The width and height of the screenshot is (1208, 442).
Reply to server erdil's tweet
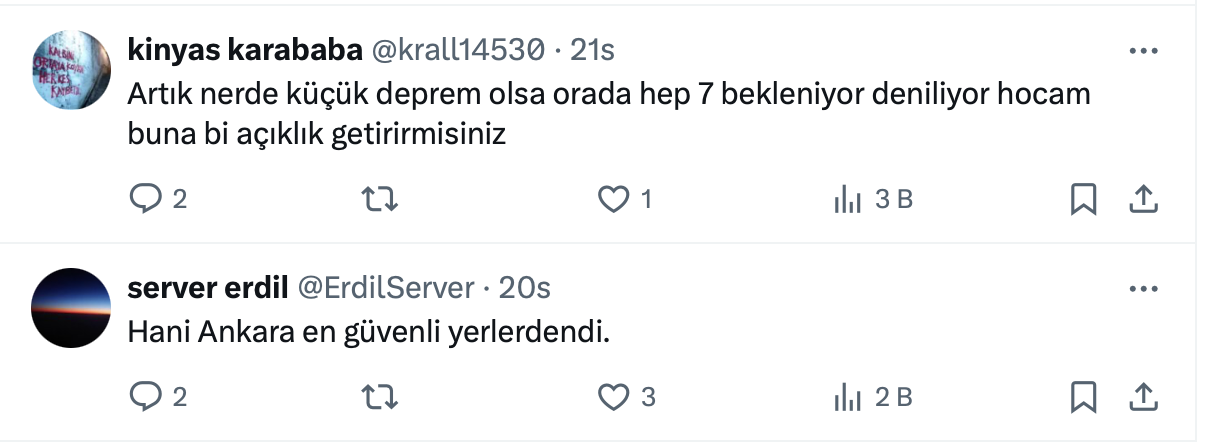point(146,397)
